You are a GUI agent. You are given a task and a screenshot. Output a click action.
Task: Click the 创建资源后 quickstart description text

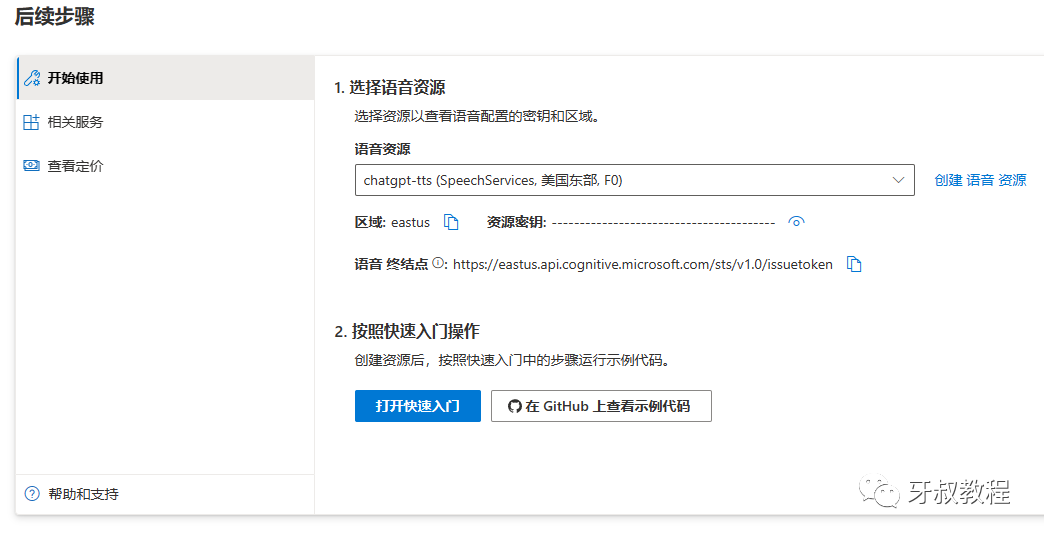(512, 361)
